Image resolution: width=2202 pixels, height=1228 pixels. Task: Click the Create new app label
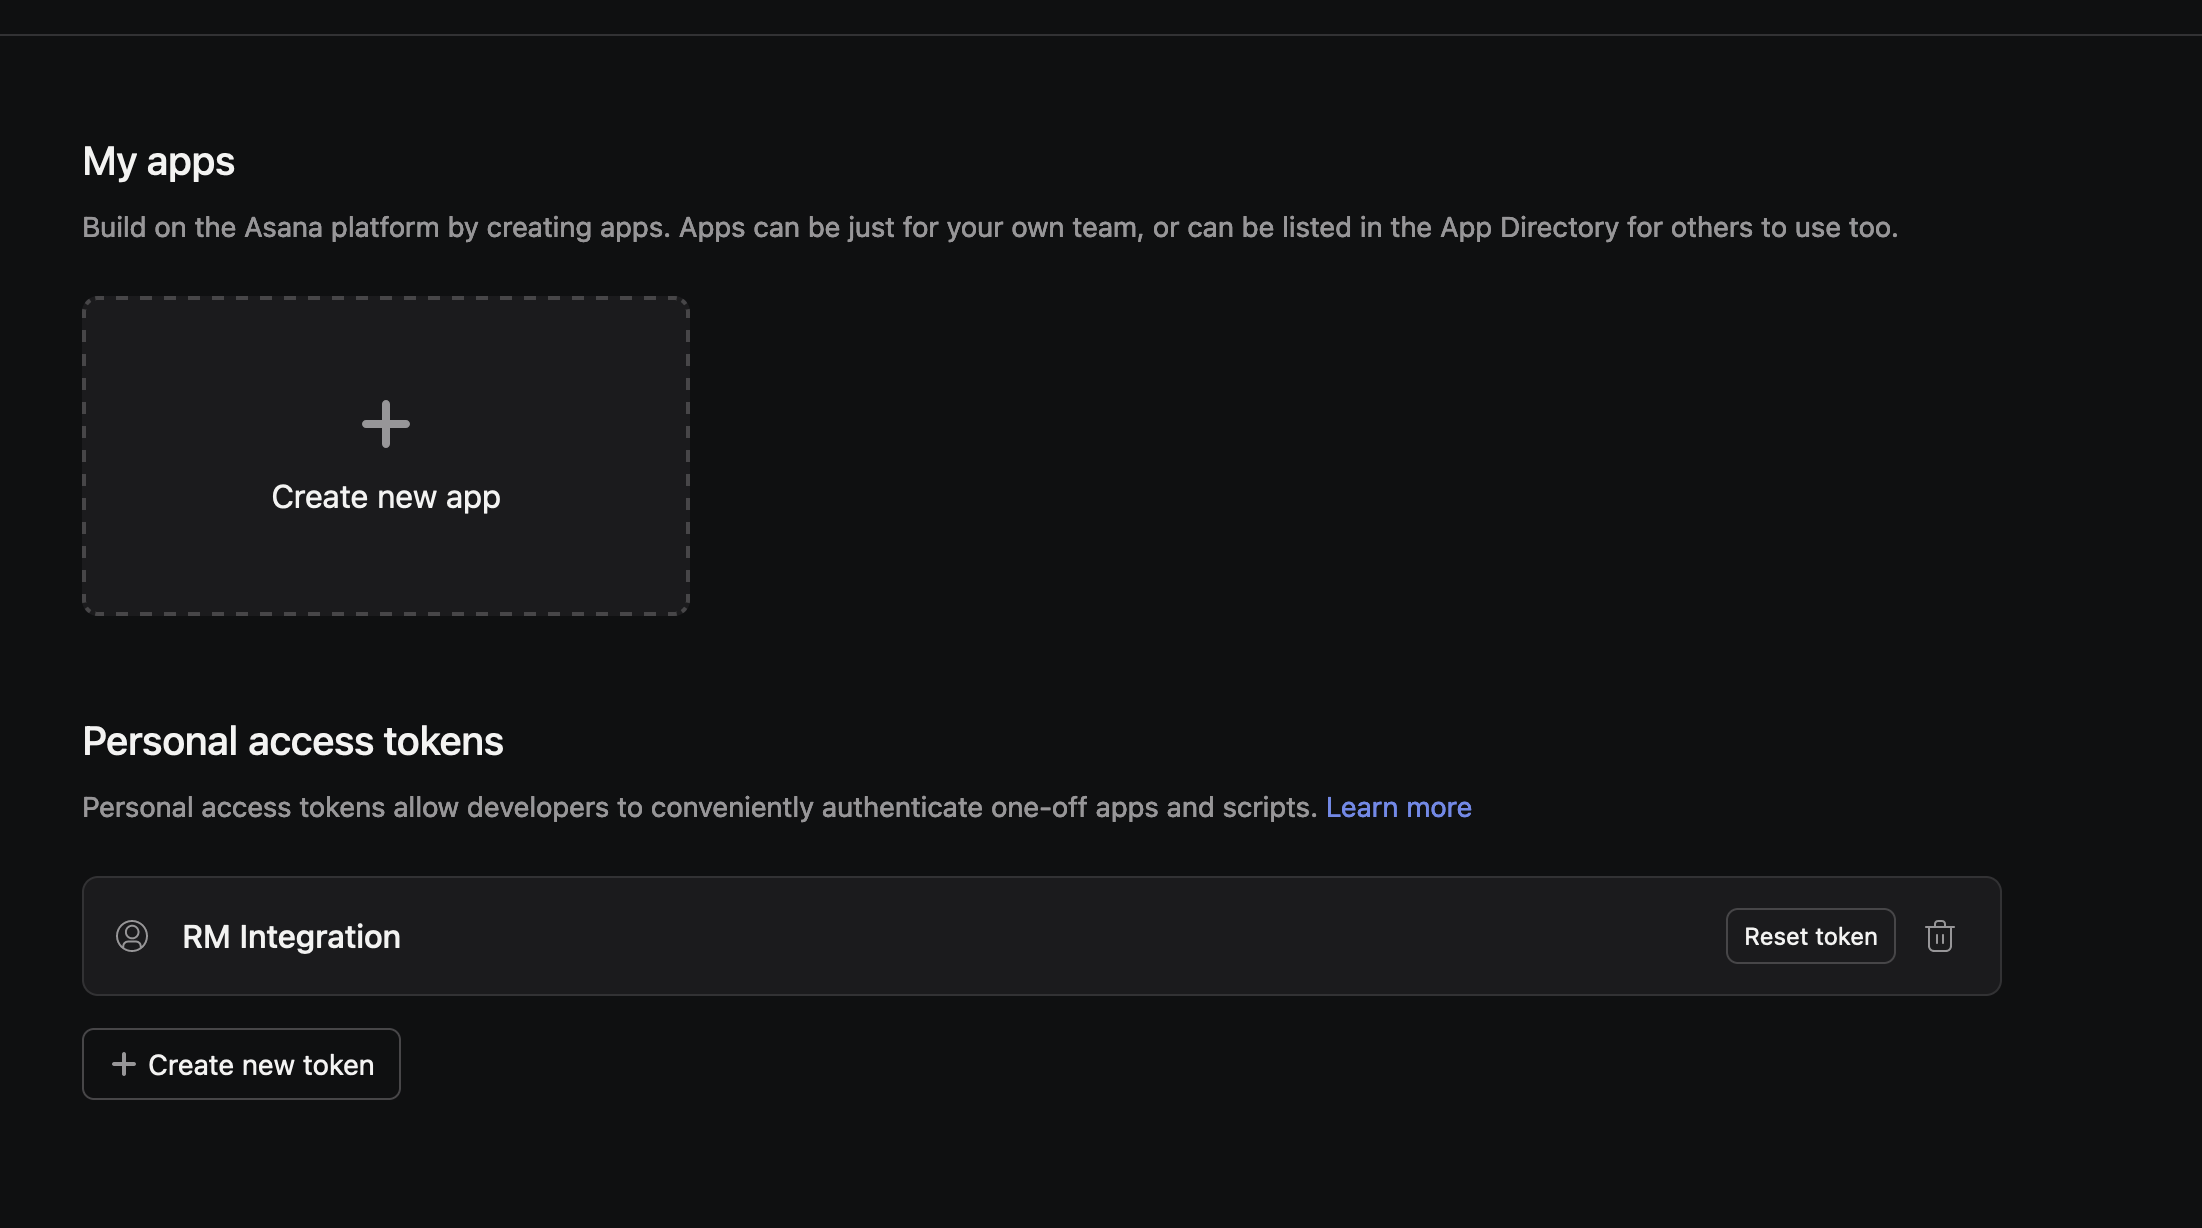386,497
